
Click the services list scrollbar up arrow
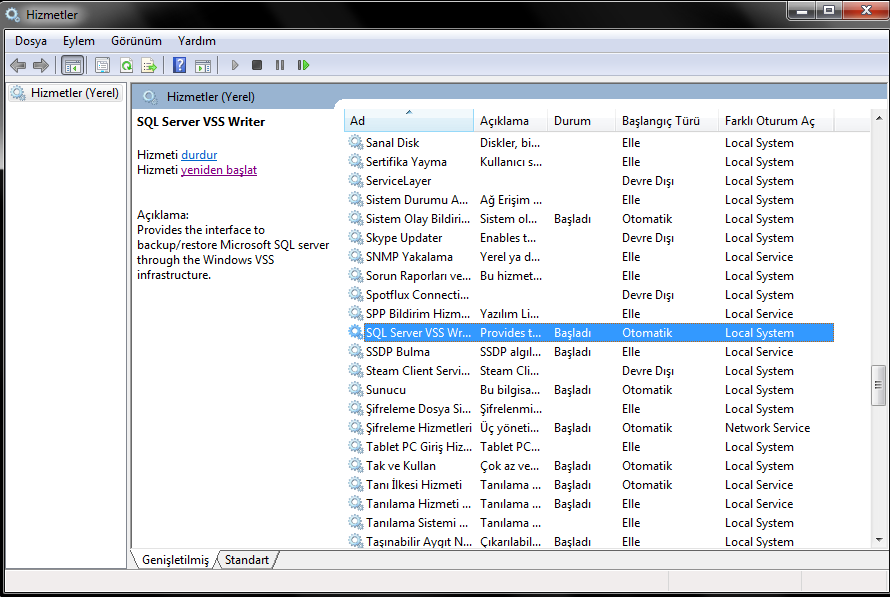(x=879, y=118)
